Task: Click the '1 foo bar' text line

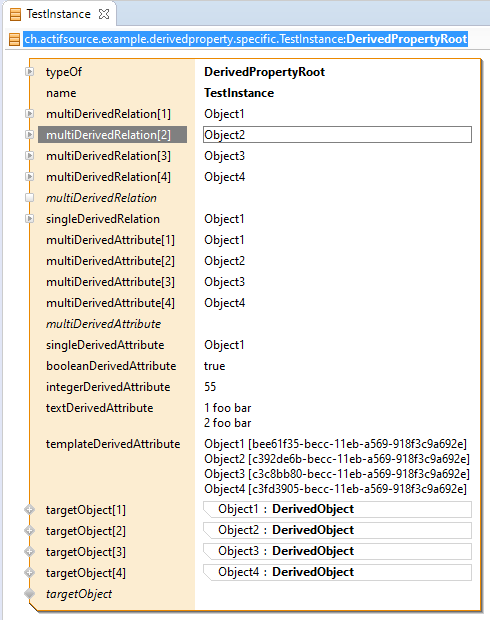Action: point(227,408)
